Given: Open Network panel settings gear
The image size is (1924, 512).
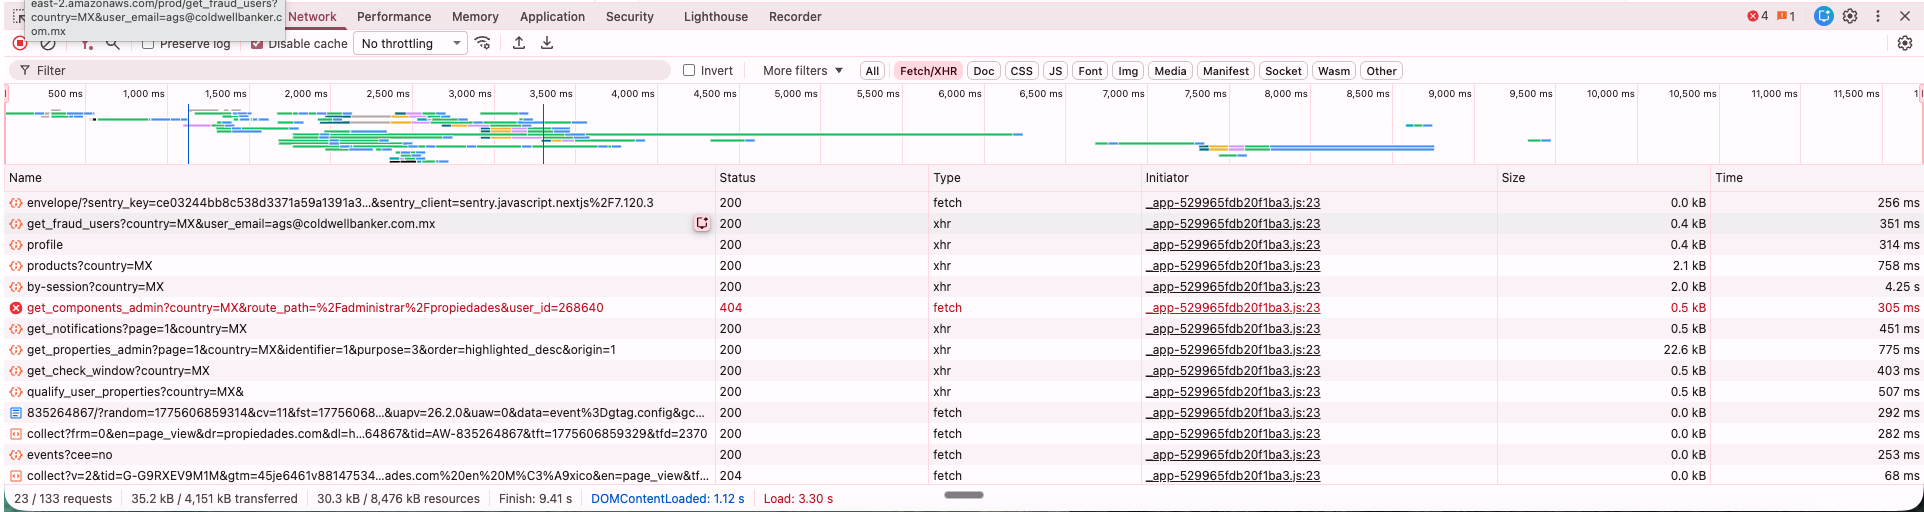Looking at the screenshot, I should [x=1904, y=43].
